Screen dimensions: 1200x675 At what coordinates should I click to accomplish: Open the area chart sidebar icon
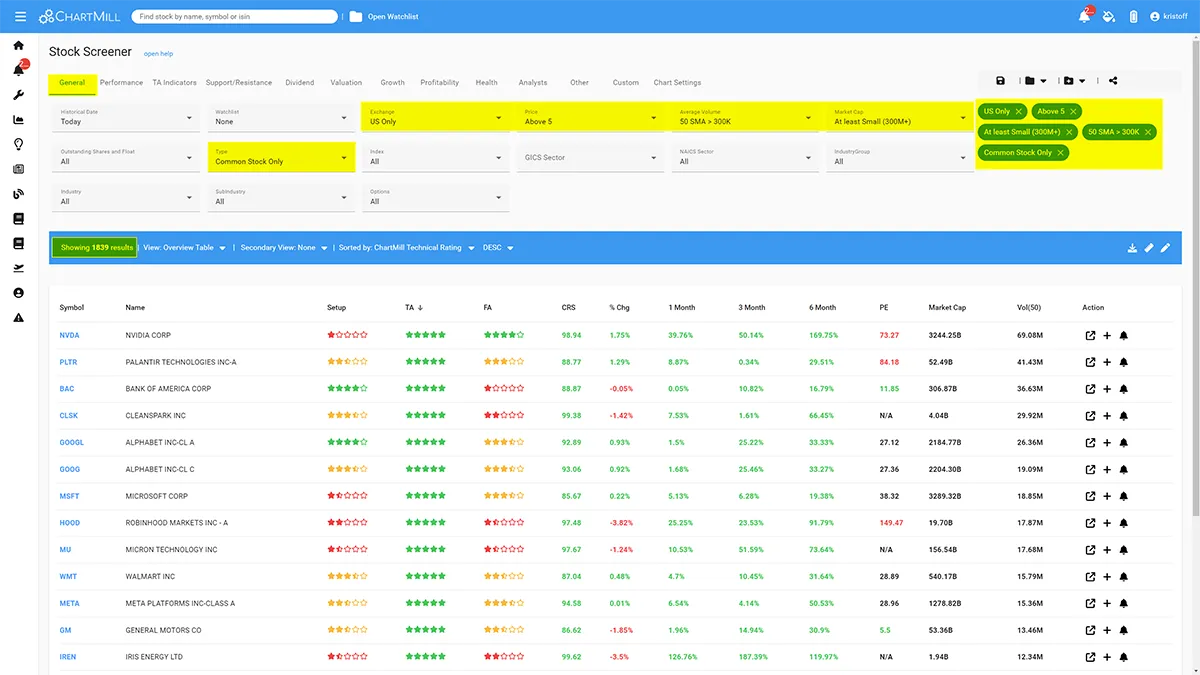(x=19, y=120)
